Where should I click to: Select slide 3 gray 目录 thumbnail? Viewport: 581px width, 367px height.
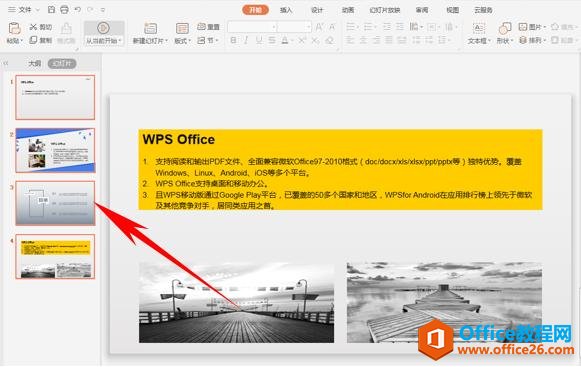point(55,203)
